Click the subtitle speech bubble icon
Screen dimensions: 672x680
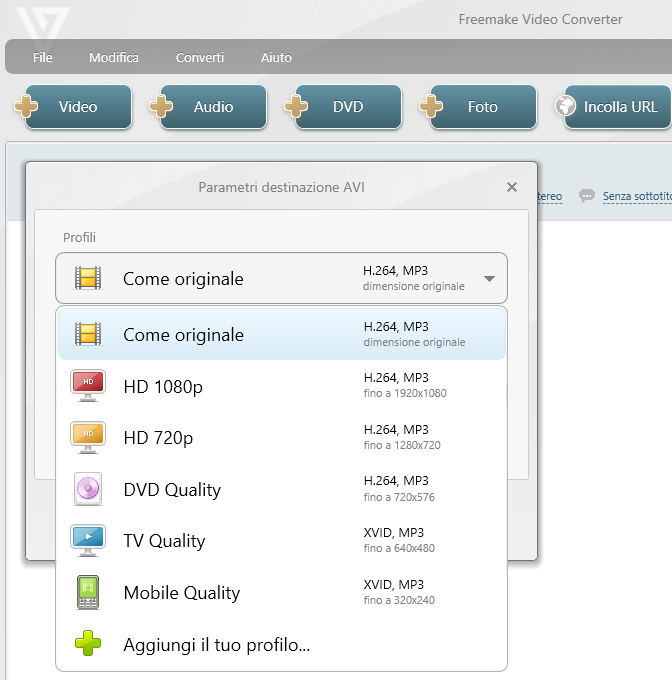pyautogui.click(x=587, y=196)
